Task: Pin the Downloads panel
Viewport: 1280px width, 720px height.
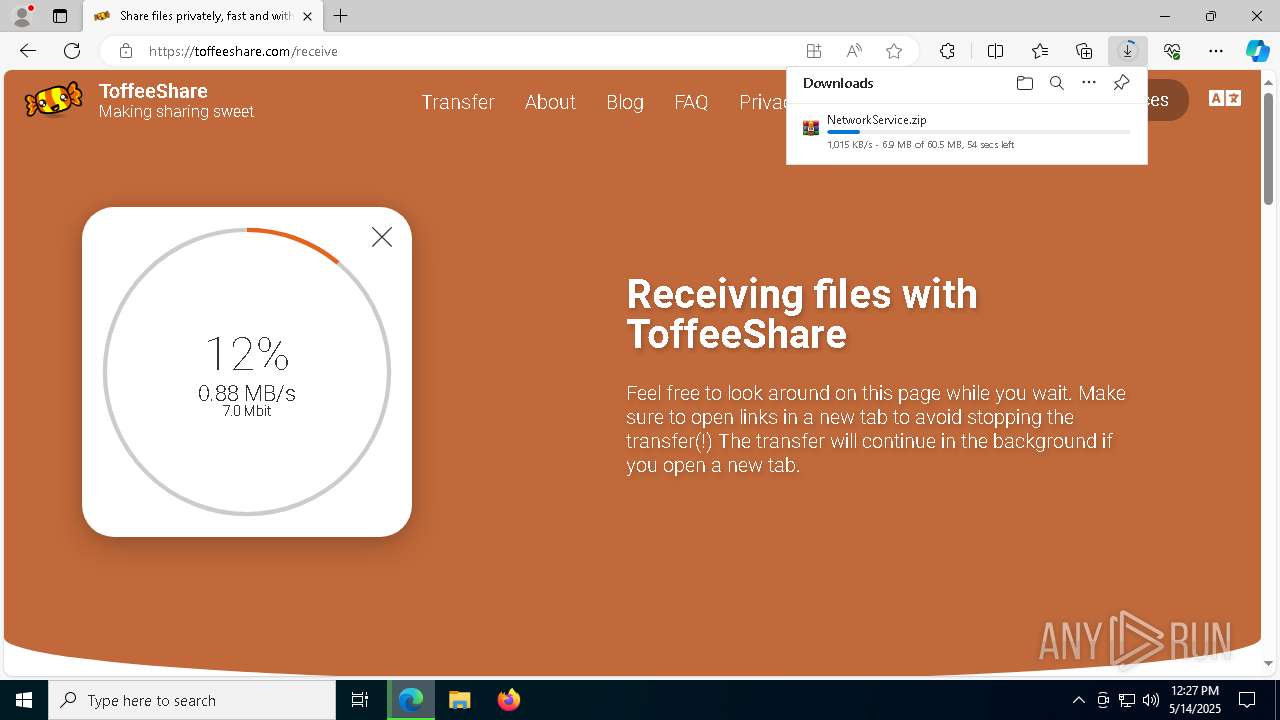Action: click(1121, 83)
